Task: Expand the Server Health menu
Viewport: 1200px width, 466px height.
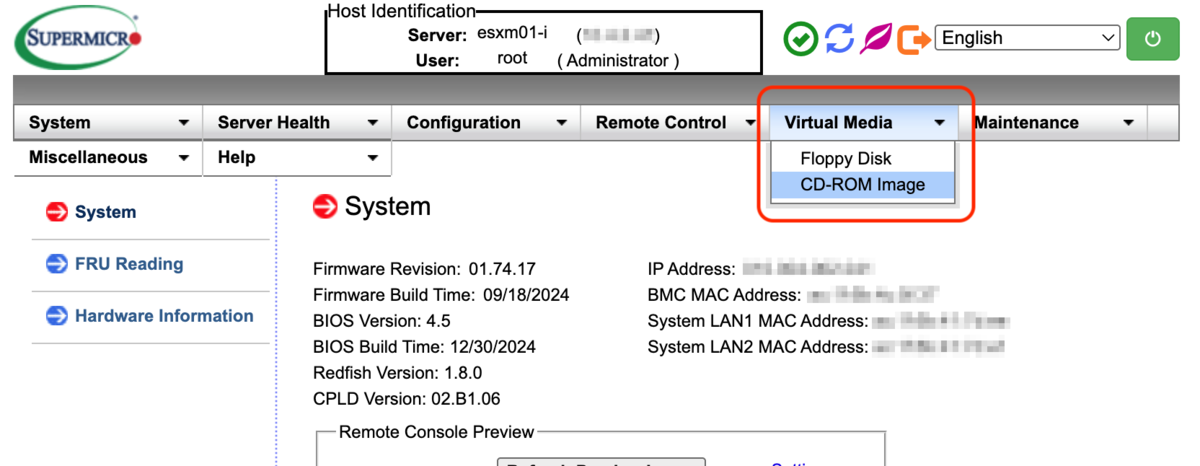Action: point(297,123)
